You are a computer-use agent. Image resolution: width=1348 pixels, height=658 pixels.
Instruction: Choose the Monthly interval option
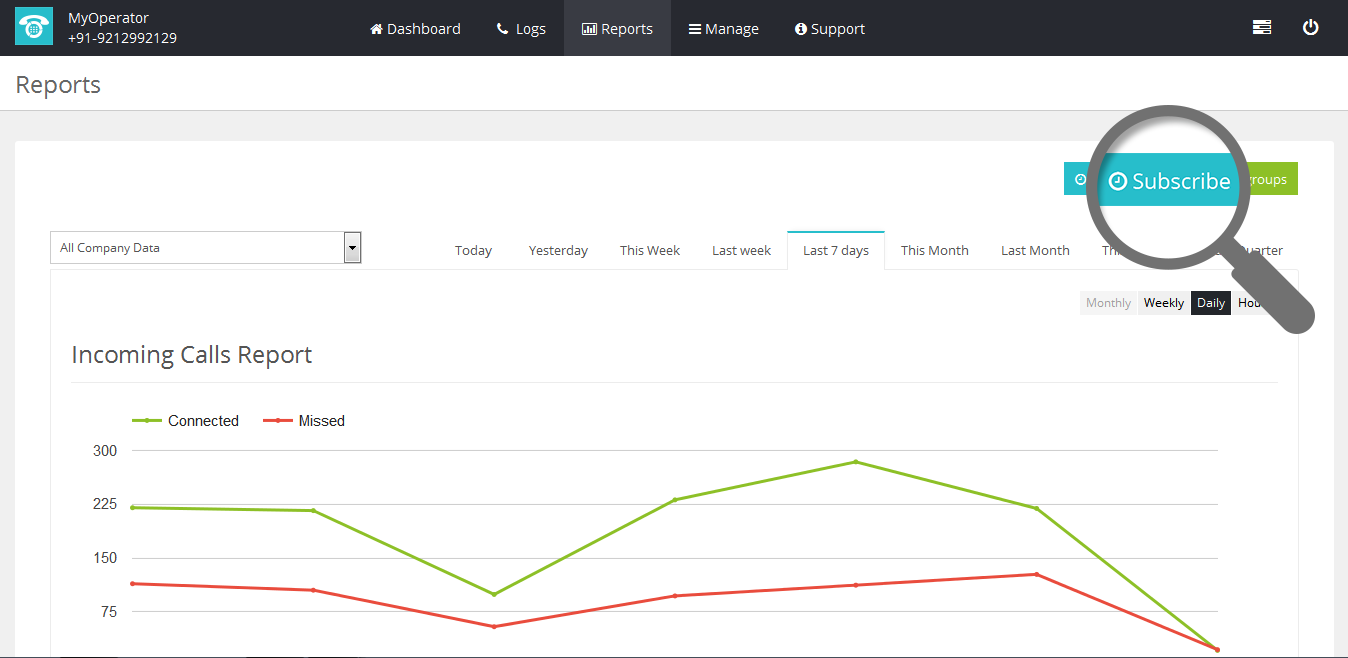click(1108, 303)
